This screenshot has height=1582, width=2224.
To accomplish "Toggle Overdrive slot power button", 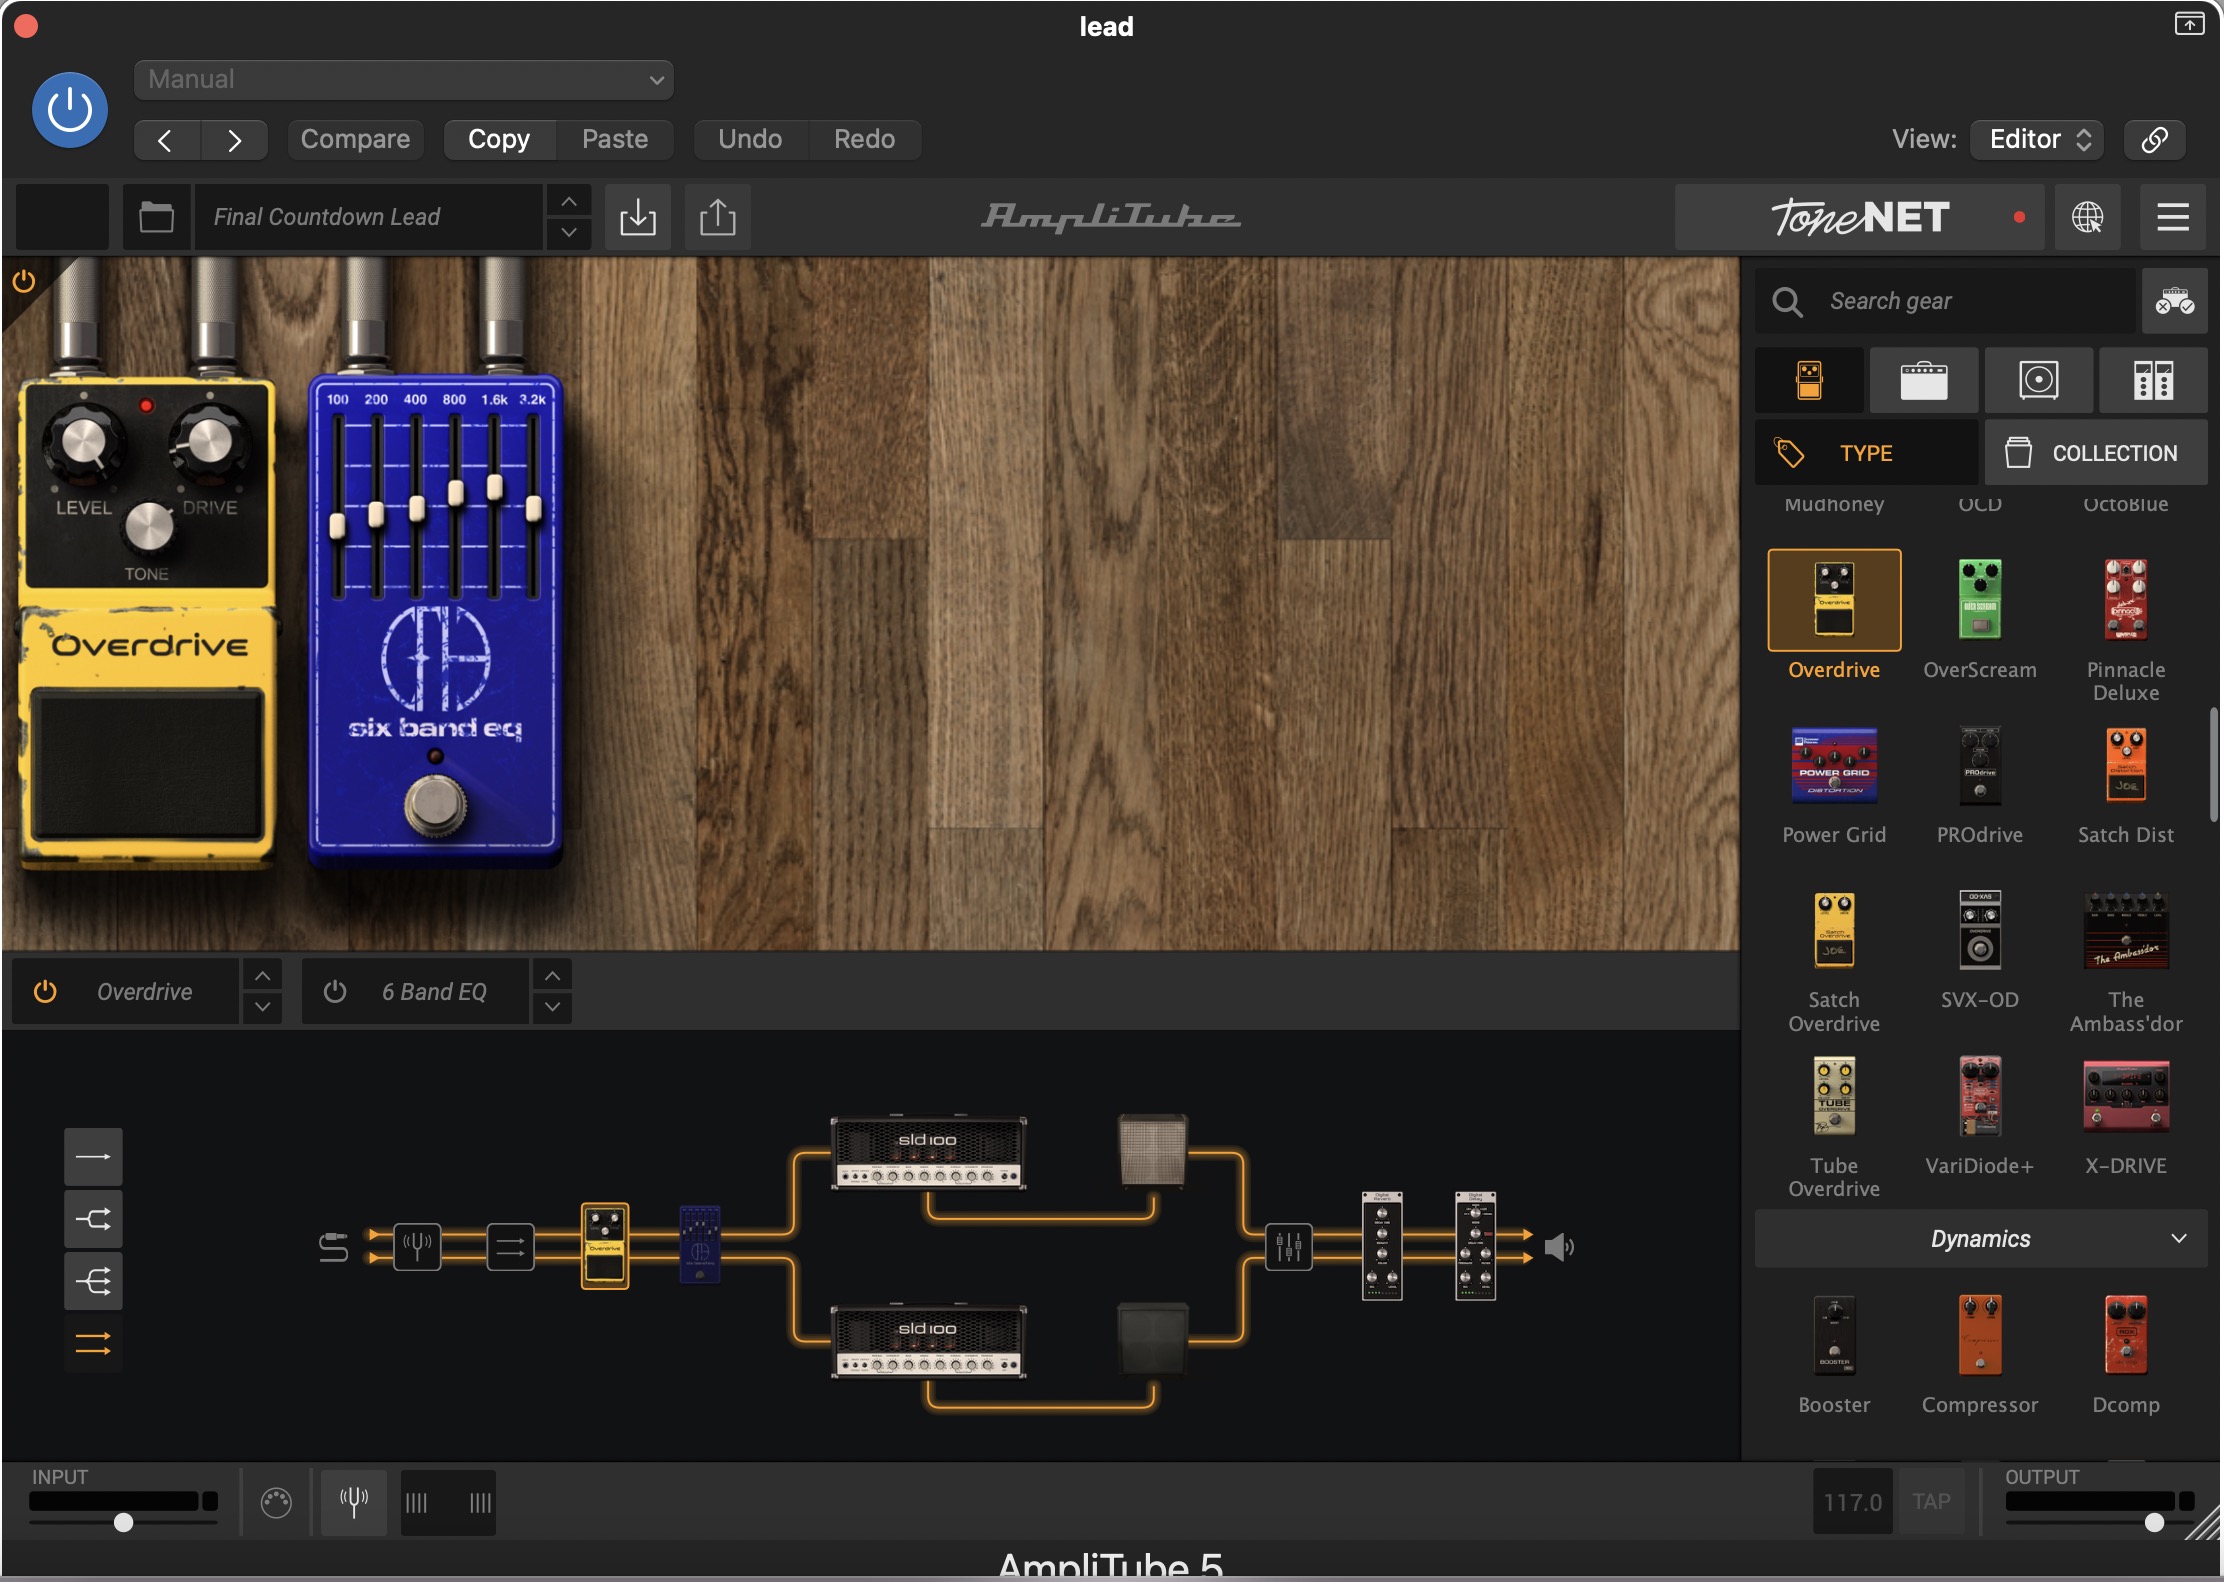I will (45, 991).
